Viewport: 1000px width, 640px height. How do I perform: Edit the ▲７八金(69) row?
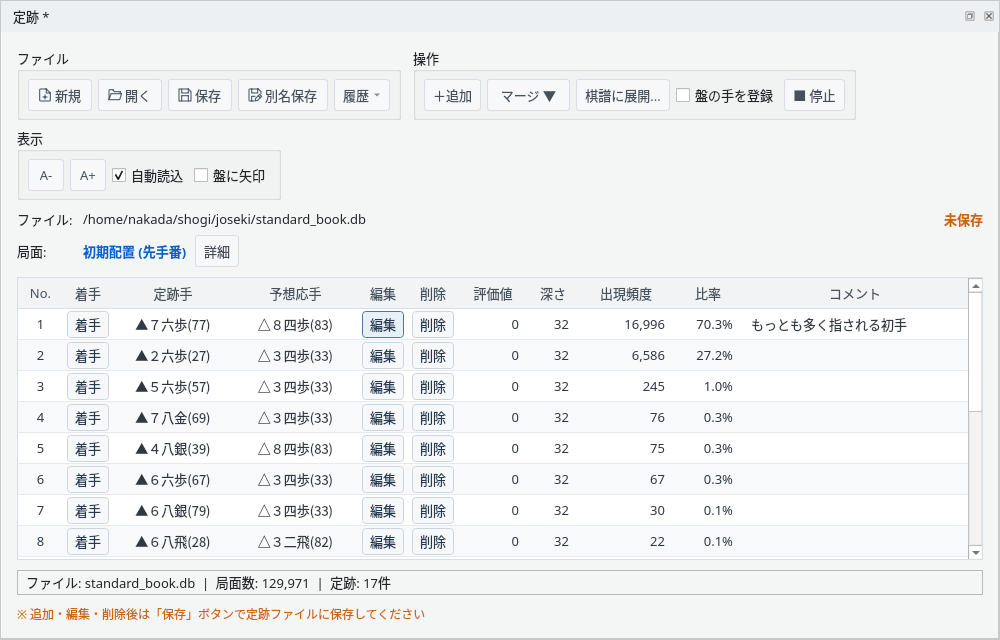383,418
